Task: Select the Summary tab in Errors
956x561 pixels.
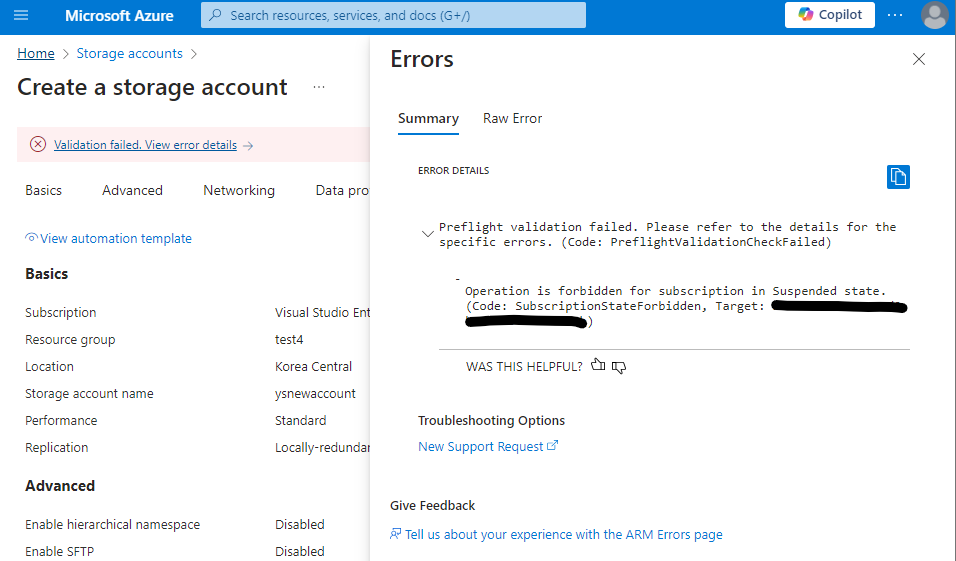Action: tap(428, 119)
